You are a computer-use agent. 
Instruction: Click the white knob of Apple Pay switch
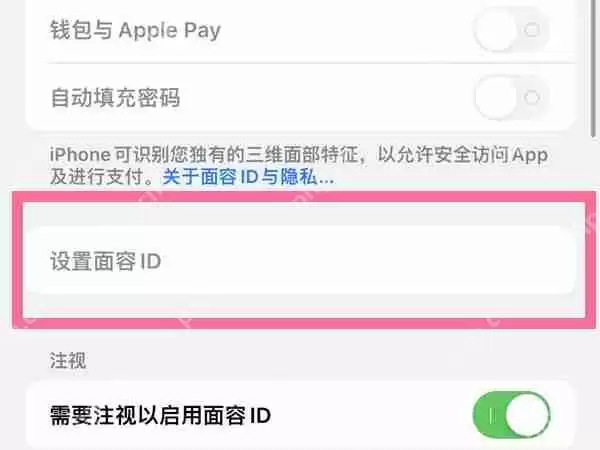[x=496, y=30]
